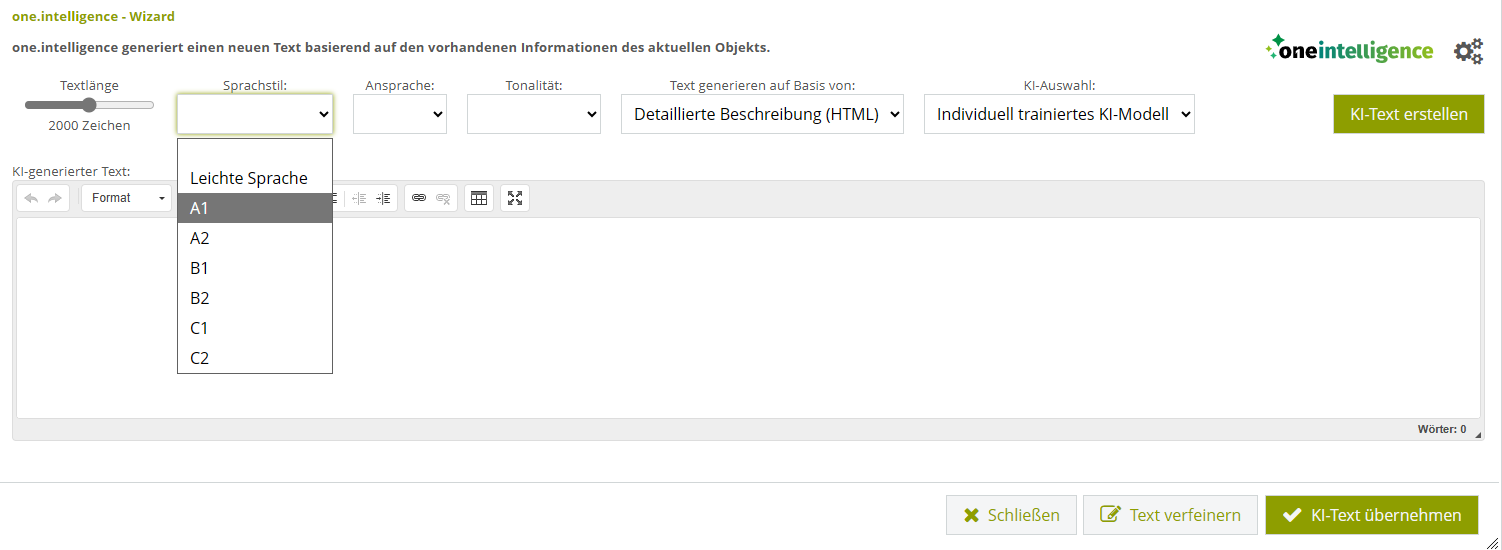Choose language level B1 from list
Image resolution: width=1502 pixels, height=550 pixels.
click(200, 268)
